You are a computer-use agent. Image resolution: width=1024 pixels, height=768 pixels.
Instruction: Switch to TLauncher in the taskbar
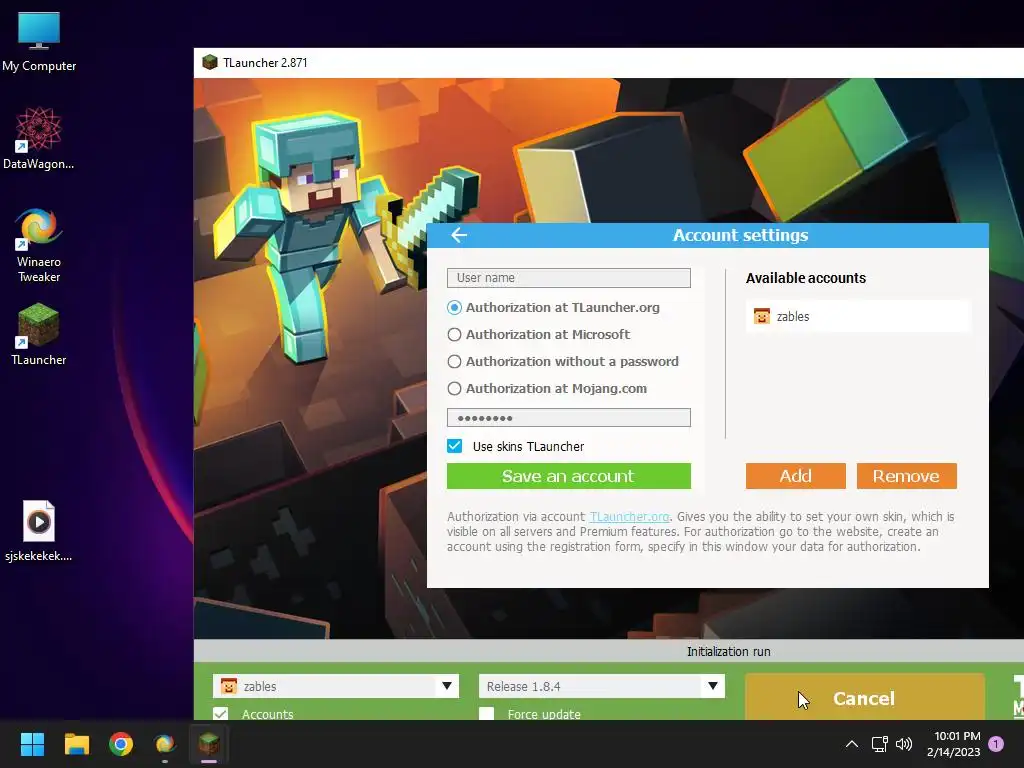(x=209, y=744)
